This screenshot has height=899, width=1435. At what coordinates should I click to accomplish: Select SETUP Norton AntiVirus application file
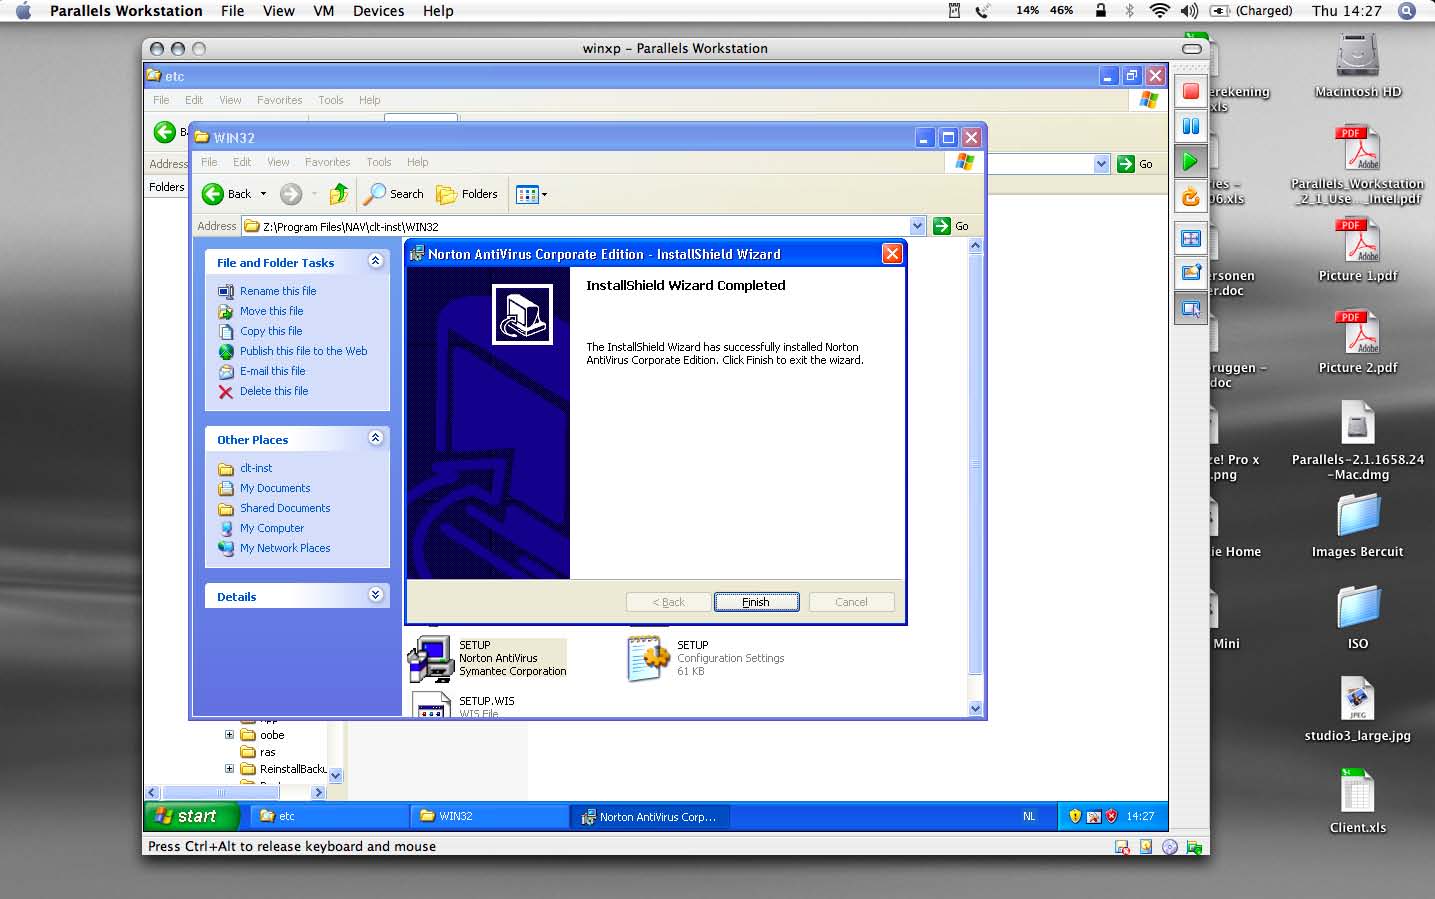click(487, 658)
